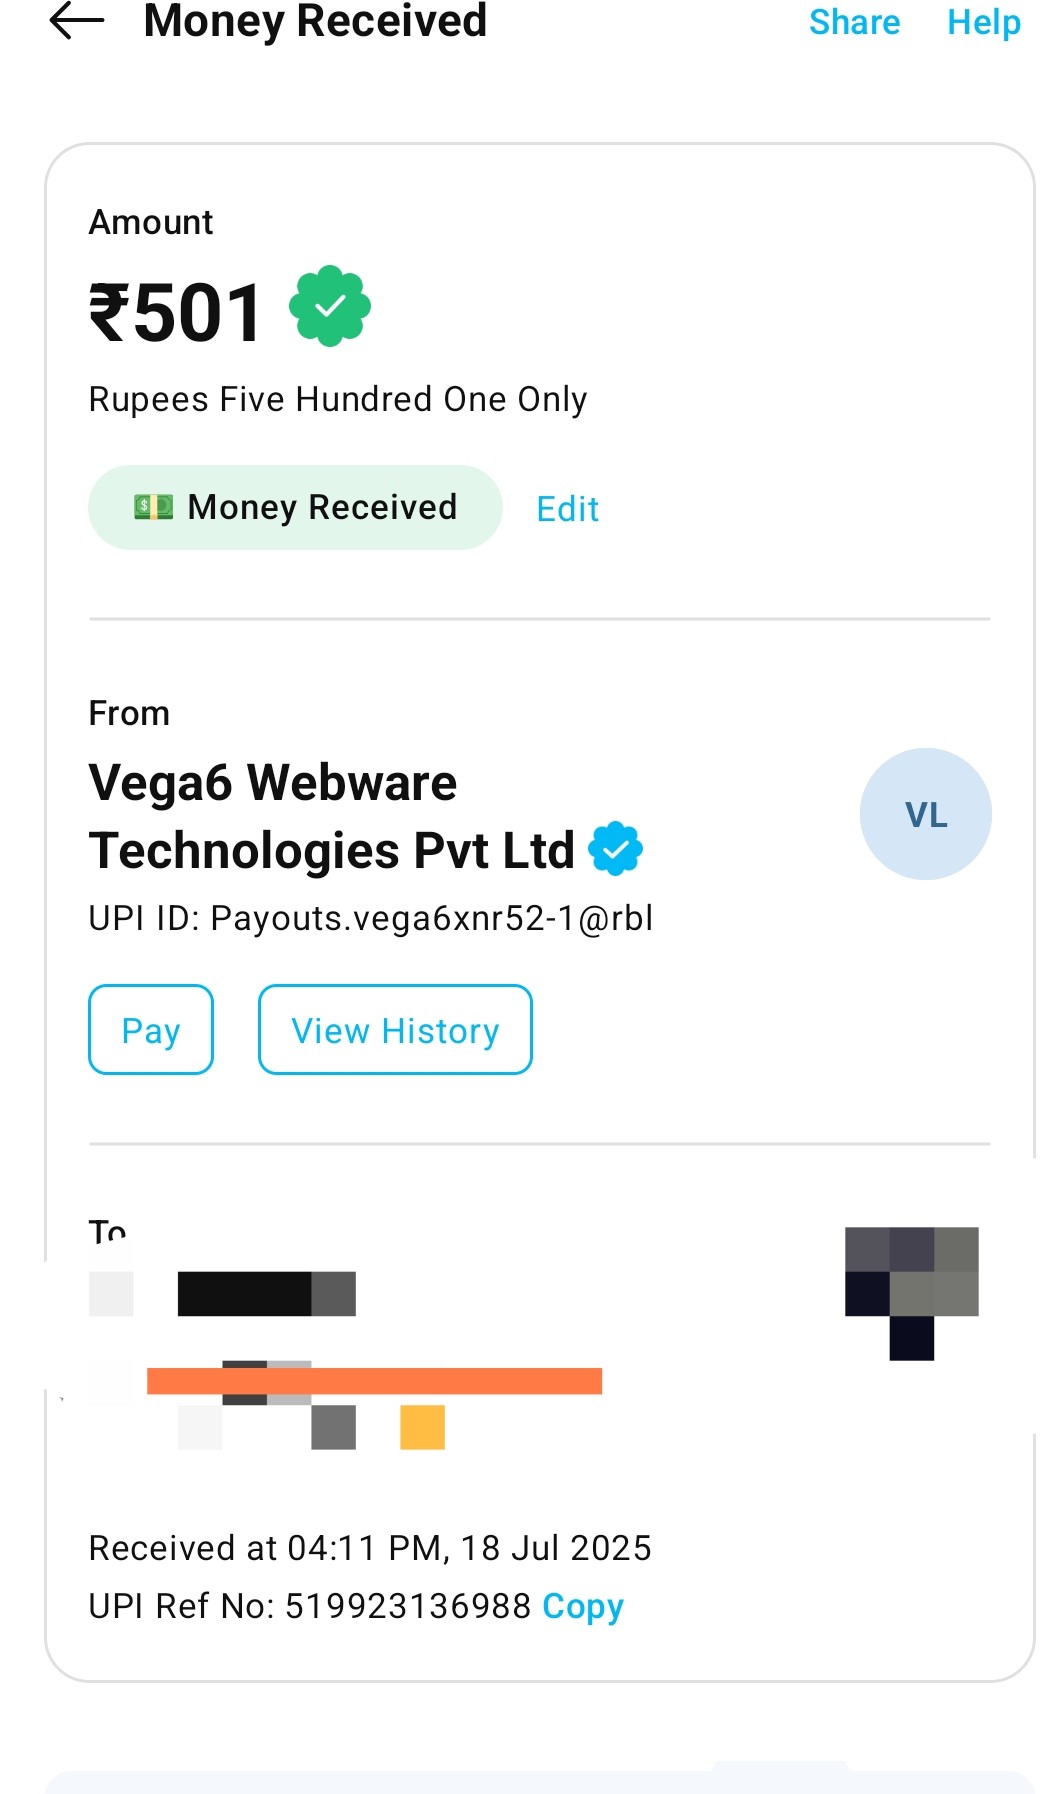This screenshot has width=1058, height=1794.
Task: Tap the back arrow icon
Action: [77, 21]
